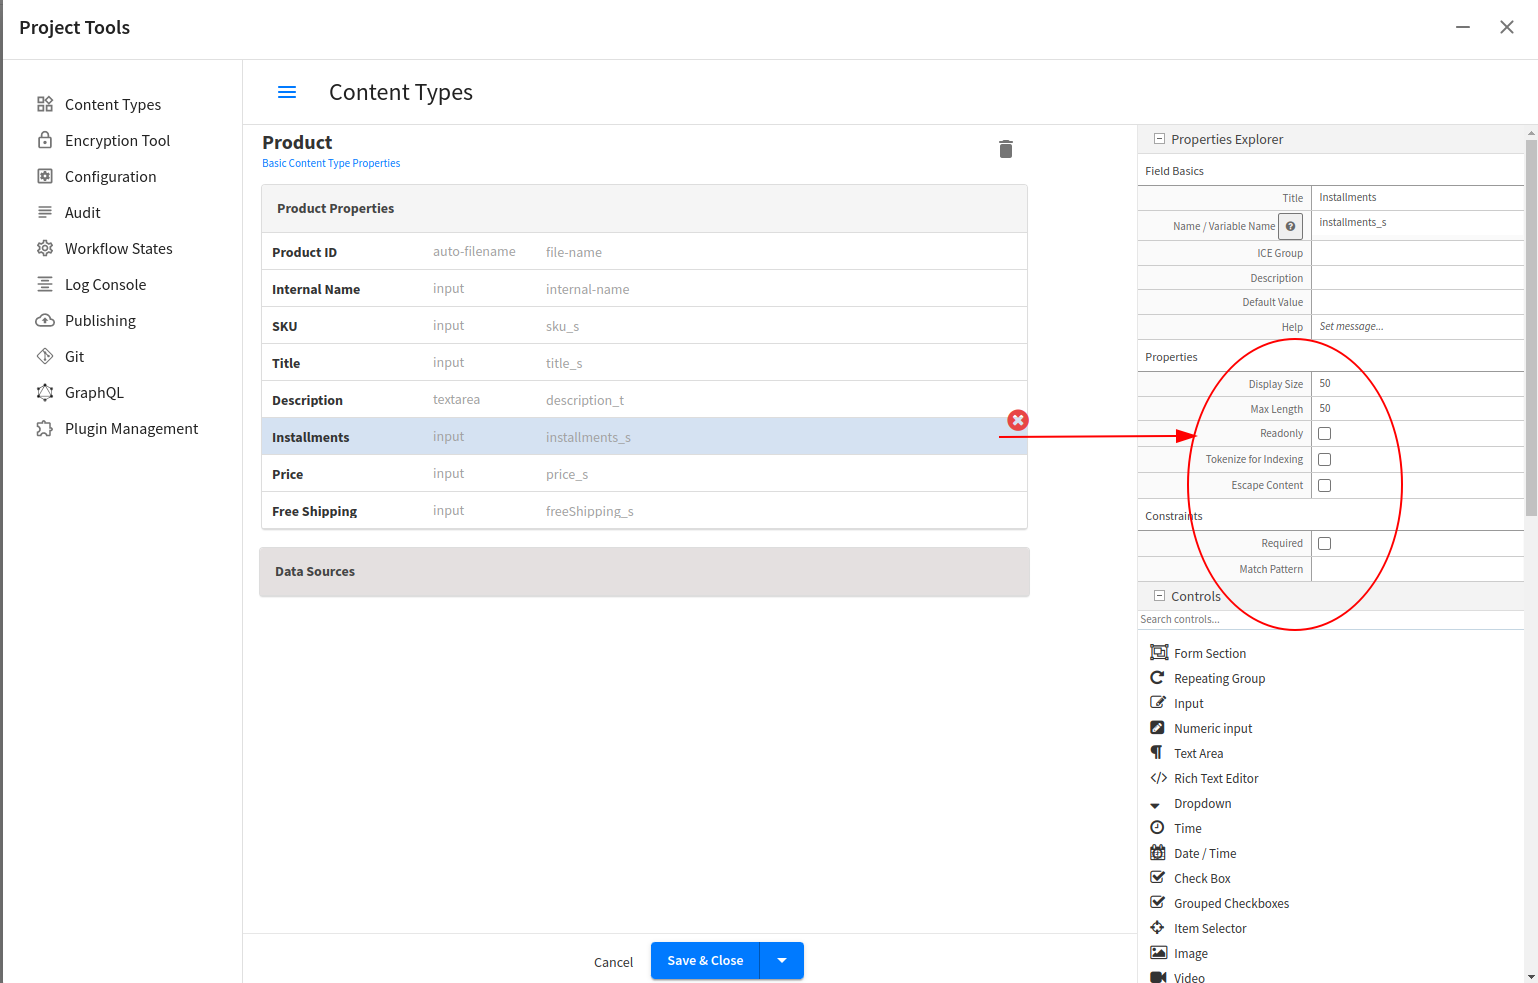This screenshot has height=983, width=1538.
Task: Enable the Readonly checkbox
Action: 1324,433
